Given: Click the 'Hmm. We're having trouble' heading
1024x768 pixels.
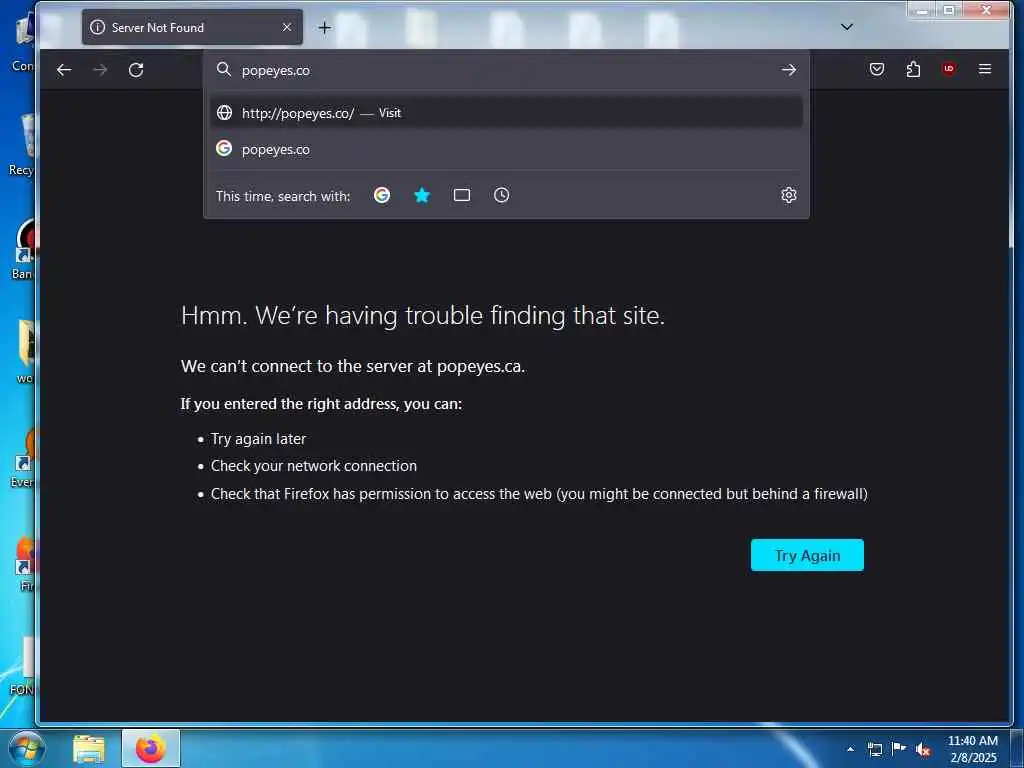Looking at the screenshot, I should click(x=423, y=315).
